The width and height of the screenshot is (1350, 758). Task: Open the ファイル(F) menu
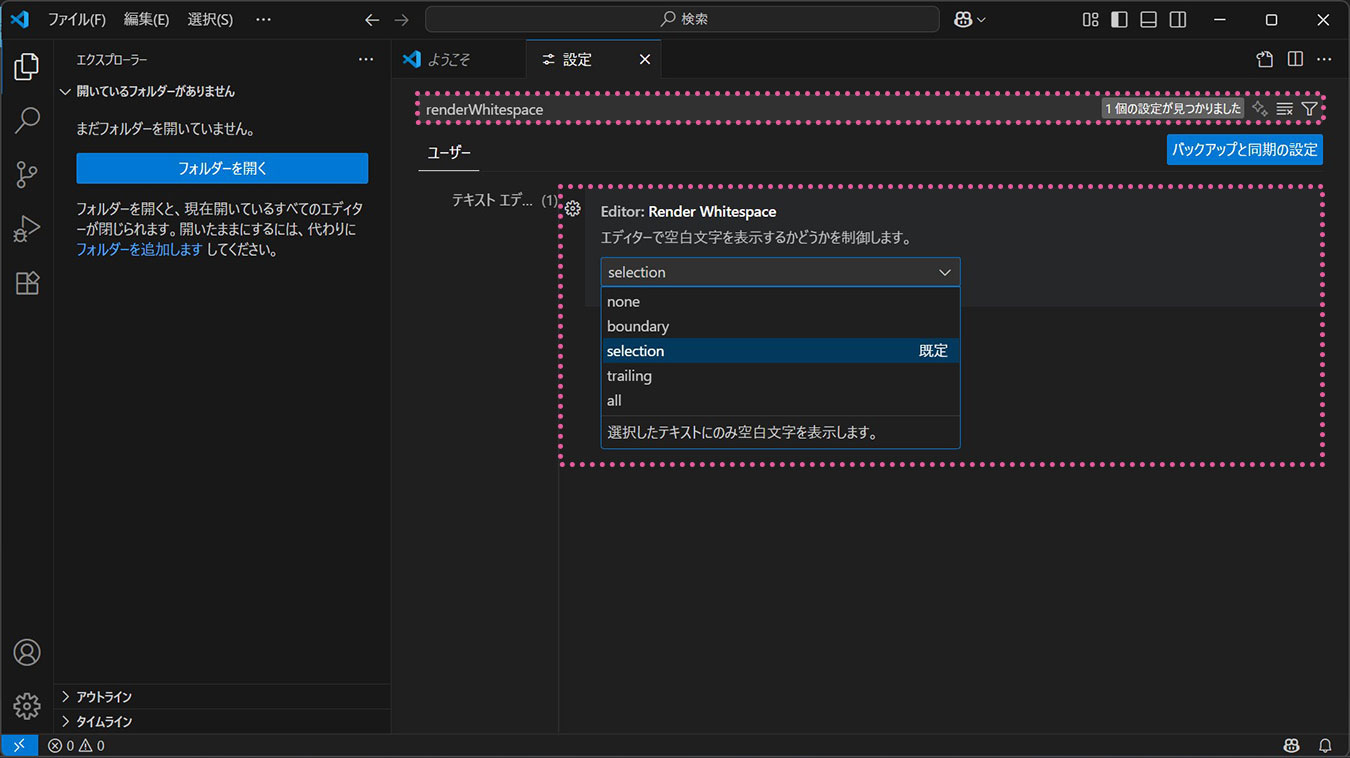[x=77, y=19]
